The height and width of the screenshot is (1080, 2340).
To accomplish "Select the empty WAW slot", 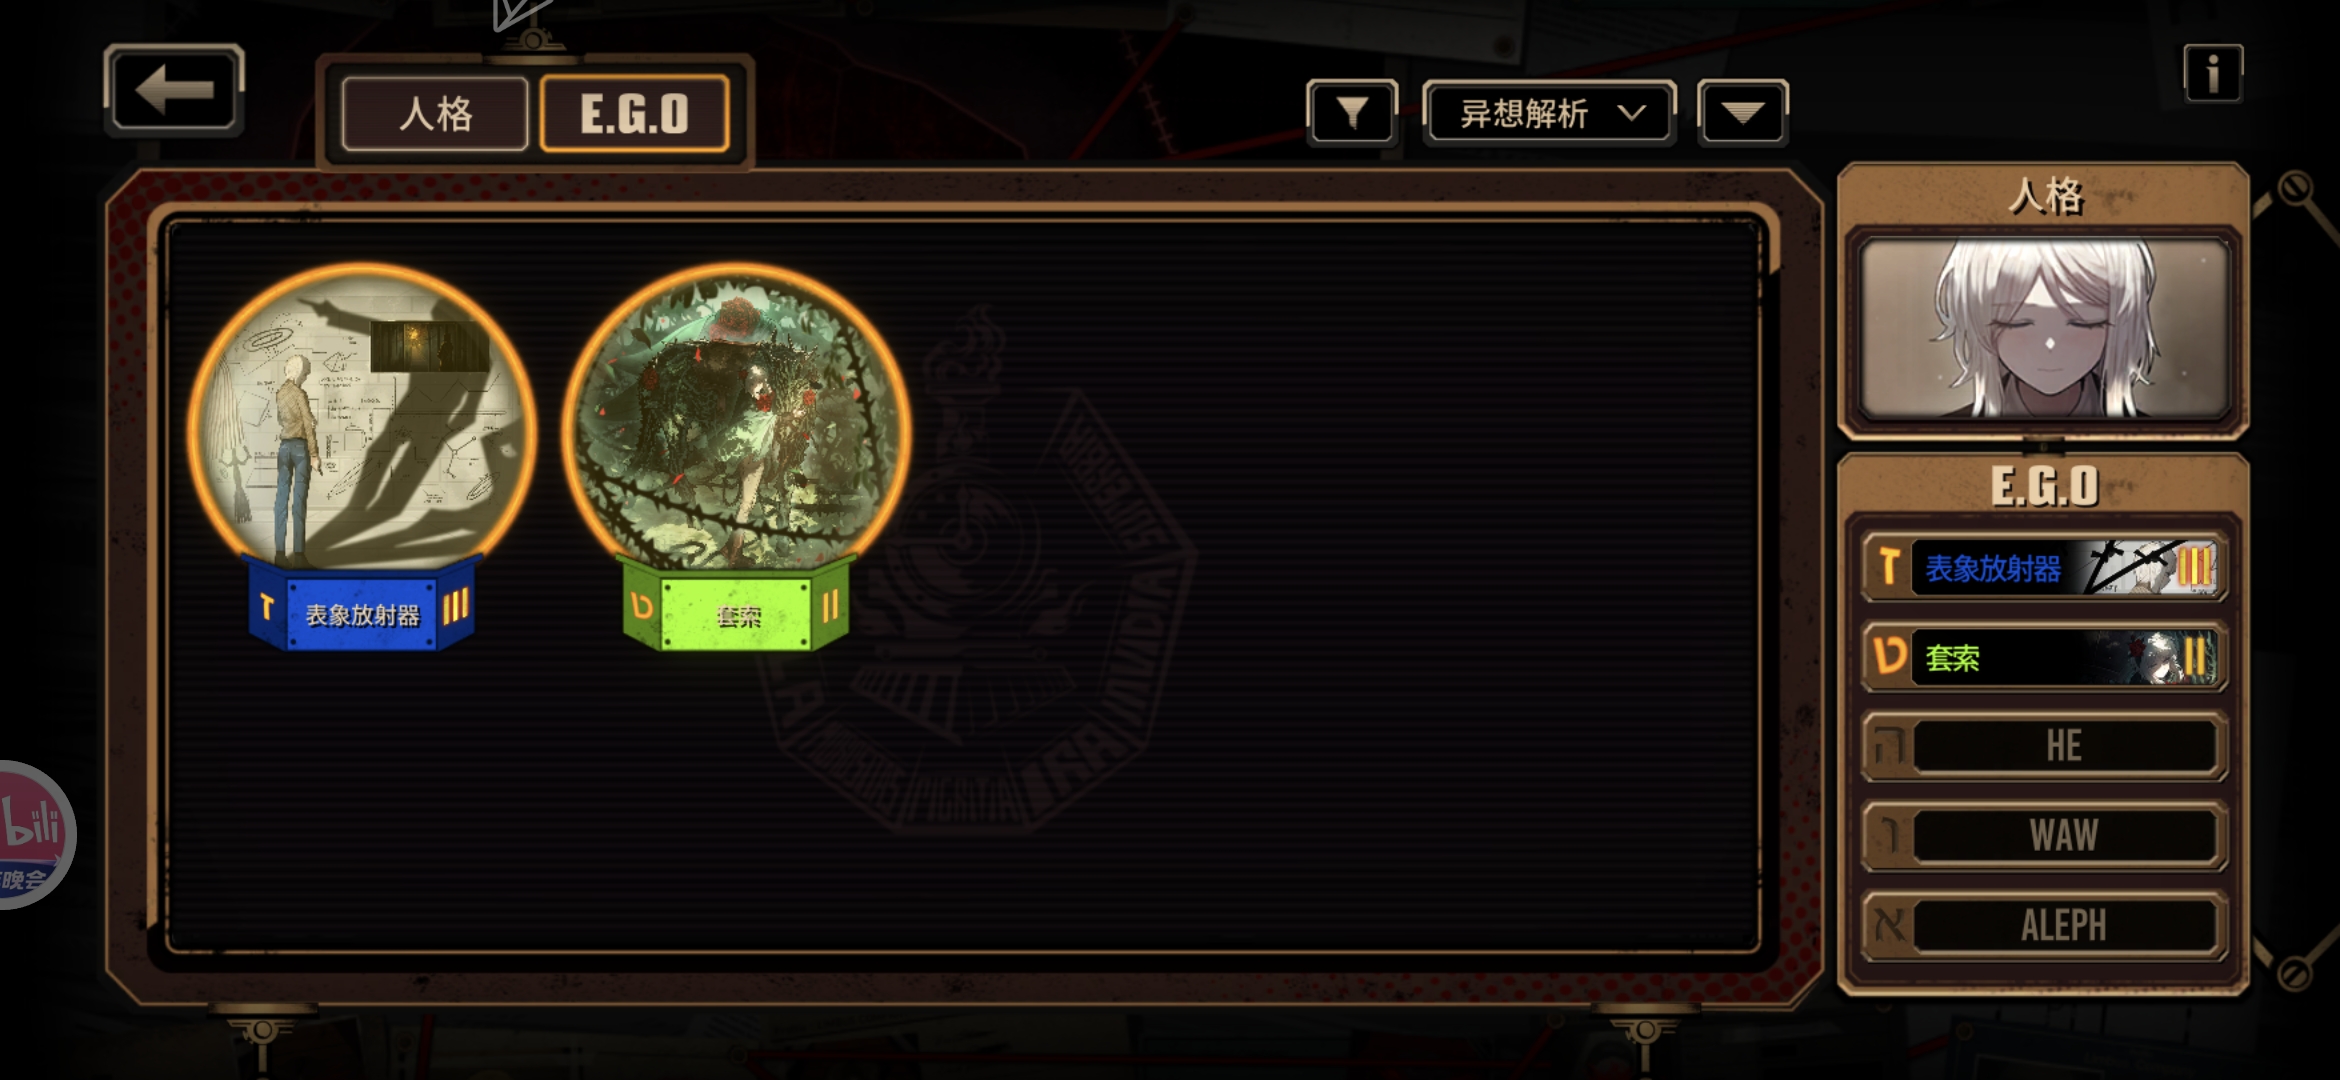I will pos(2044,835).
